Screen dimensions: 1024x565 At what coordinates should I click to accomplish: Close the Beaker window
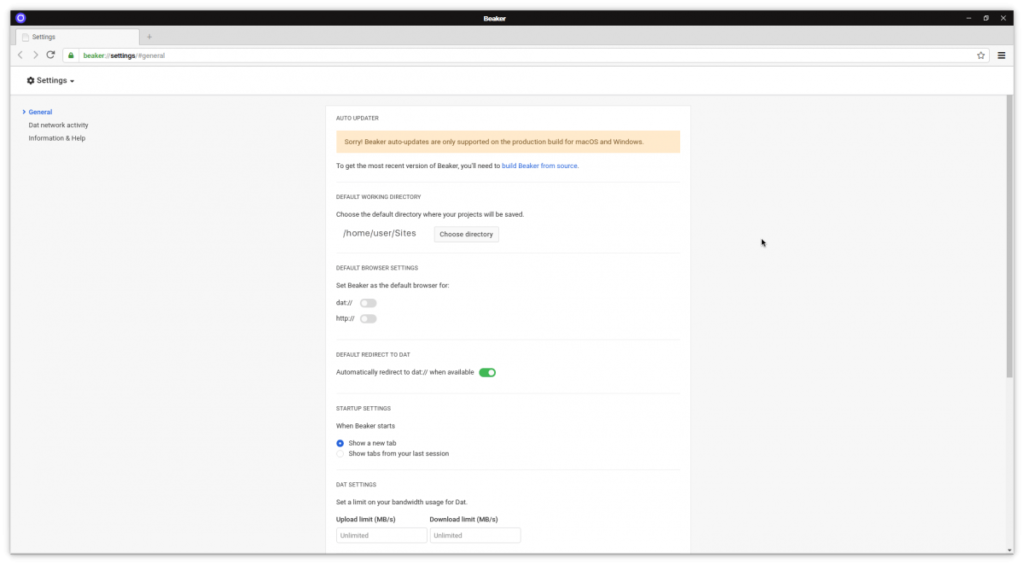click(1003, 18)
